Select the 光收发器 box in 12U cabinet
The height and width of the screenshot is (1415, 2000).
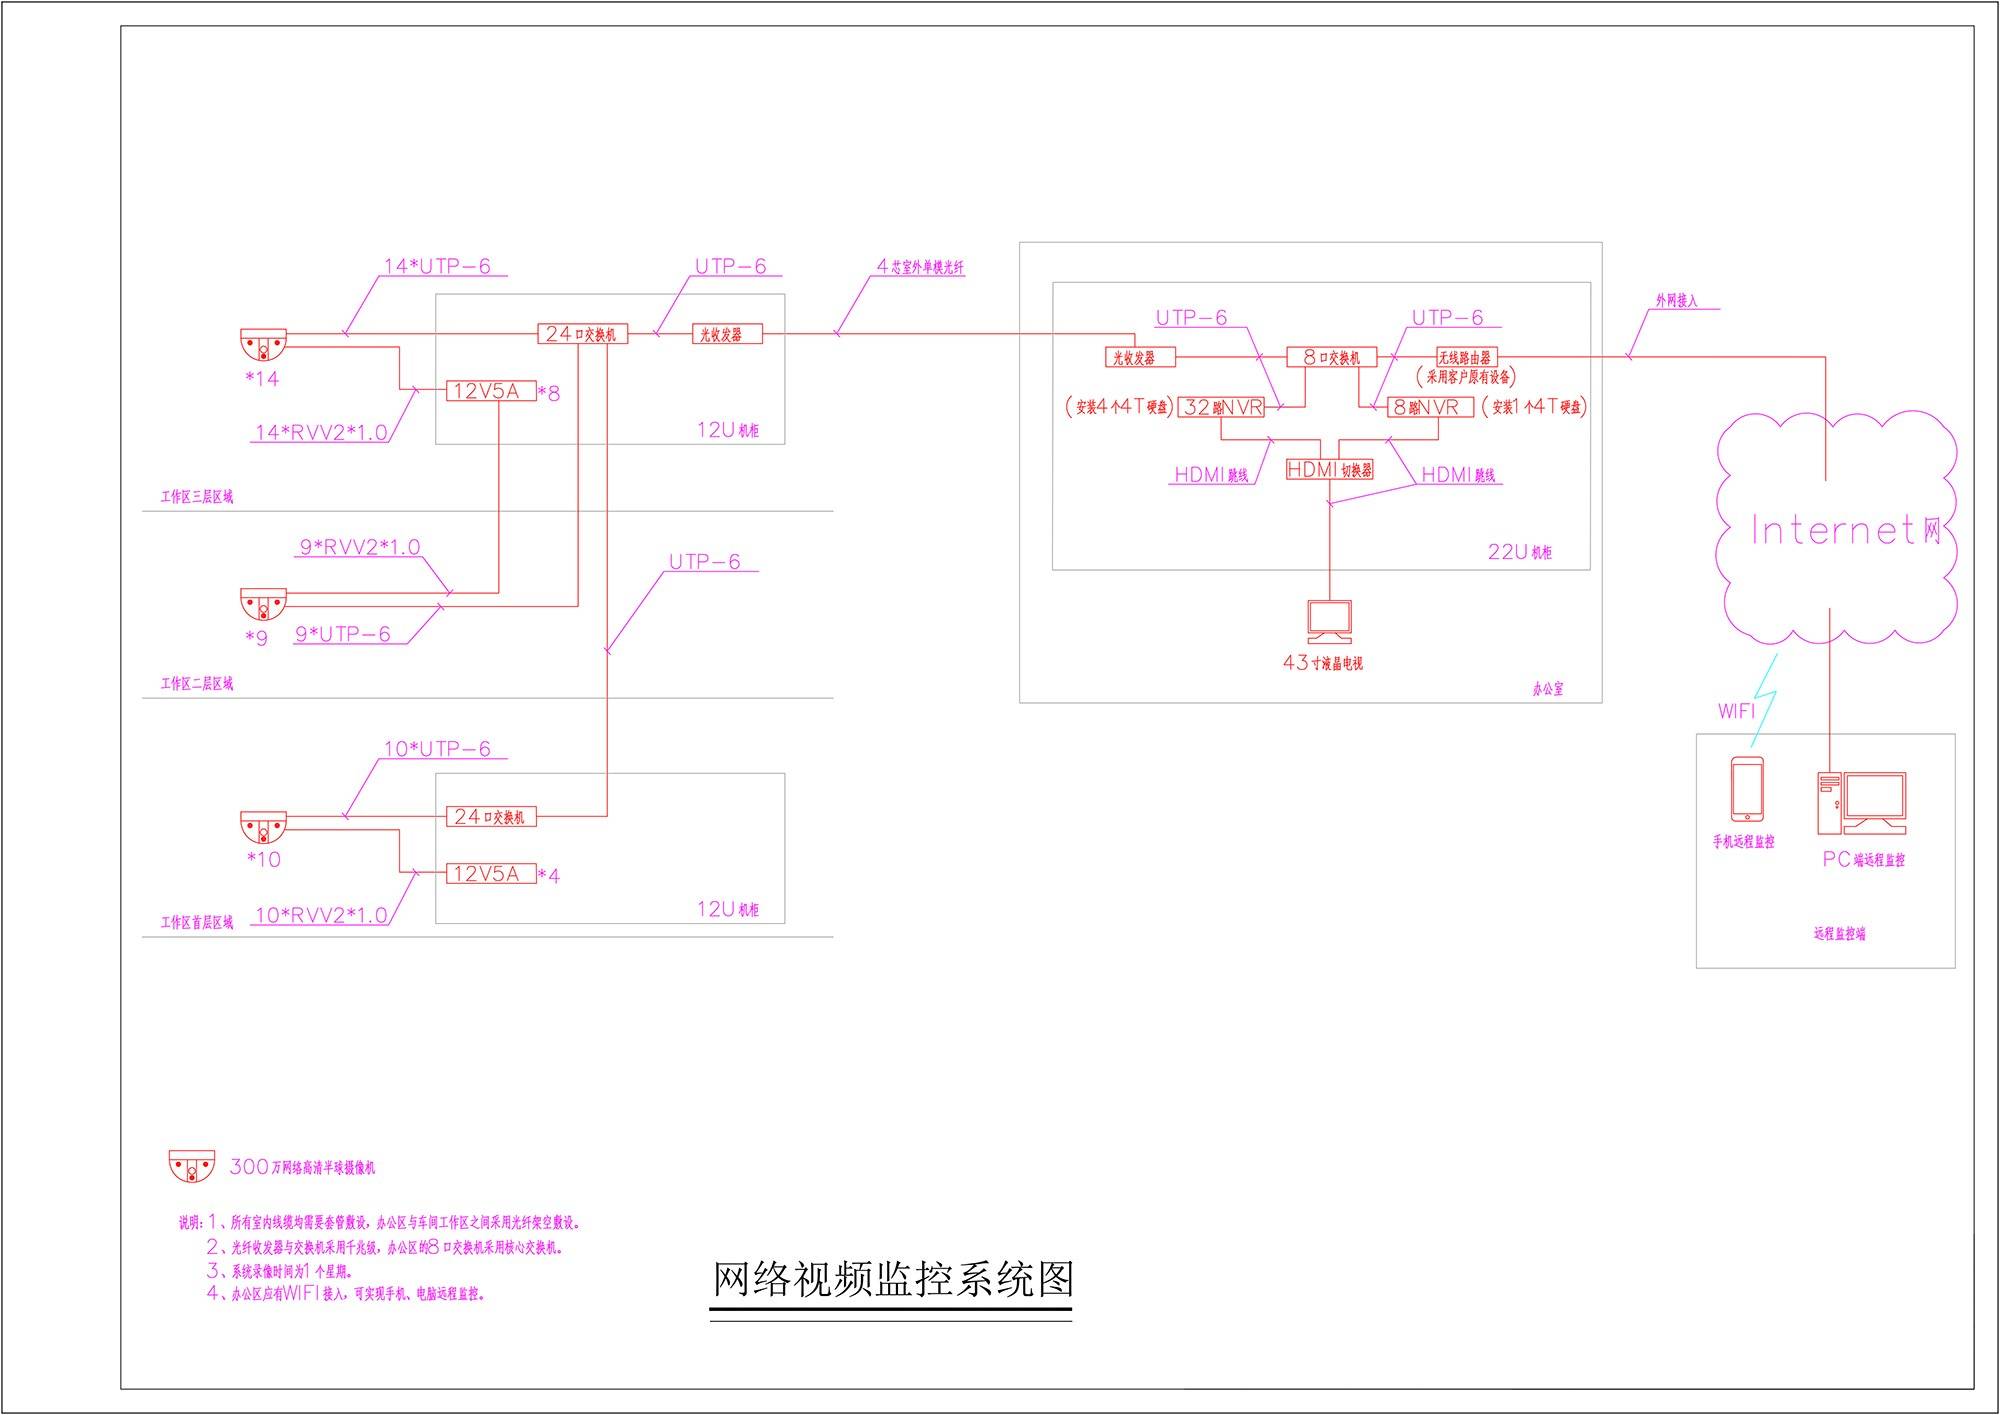(x=727, y=334)
